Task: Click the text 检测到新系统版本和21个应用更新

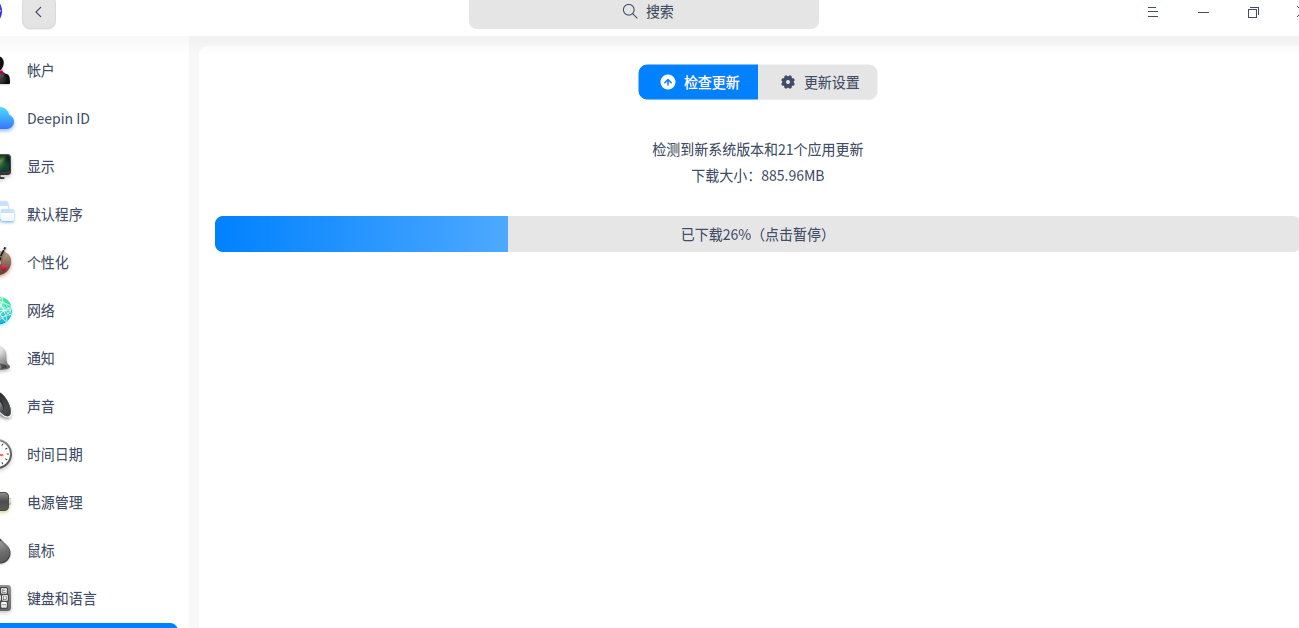Action: click(x=758, y=150)
